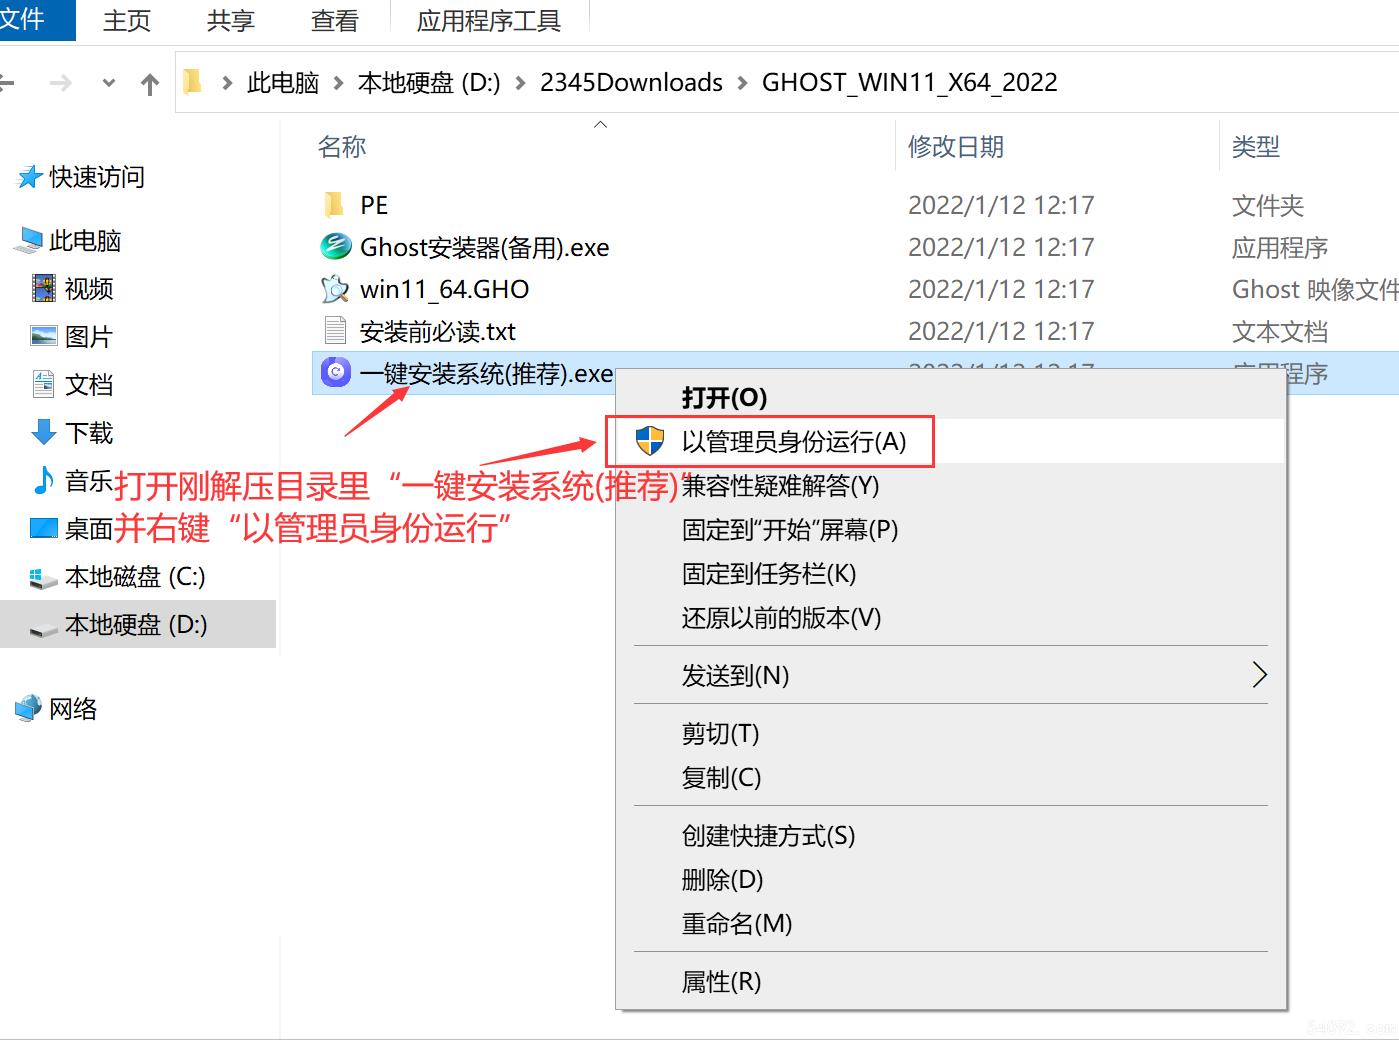Switch to the 查看 ribbon tab
1399x1040 pixels.
click(x=333, y=20)
